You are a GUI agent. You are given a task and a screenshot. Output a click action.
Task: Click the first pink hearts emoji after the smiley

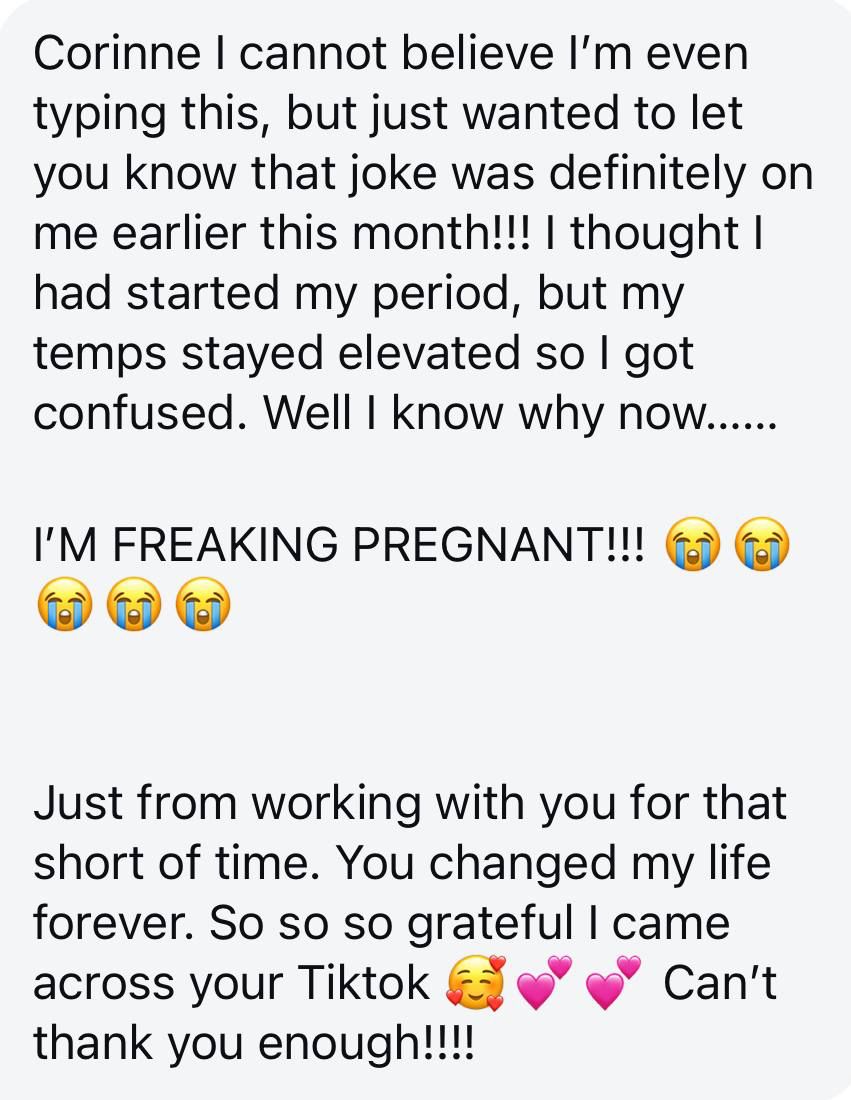pos(544,984)
